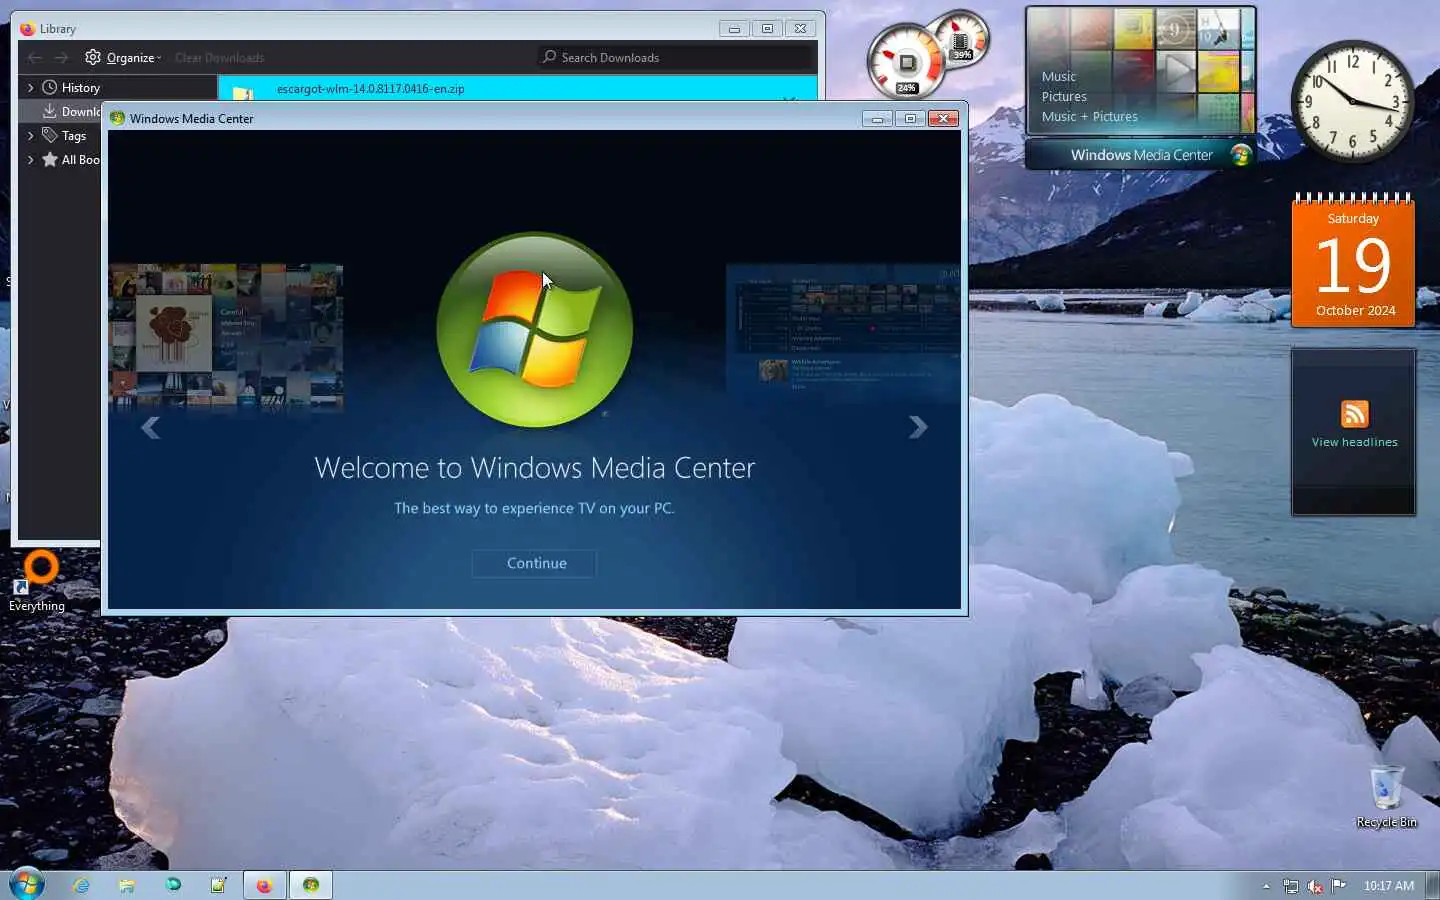The height and width of the screenshot is (900, 1440).
Task: Click the 10:17 AM taskbar clock
Action: coord(1388,886)
